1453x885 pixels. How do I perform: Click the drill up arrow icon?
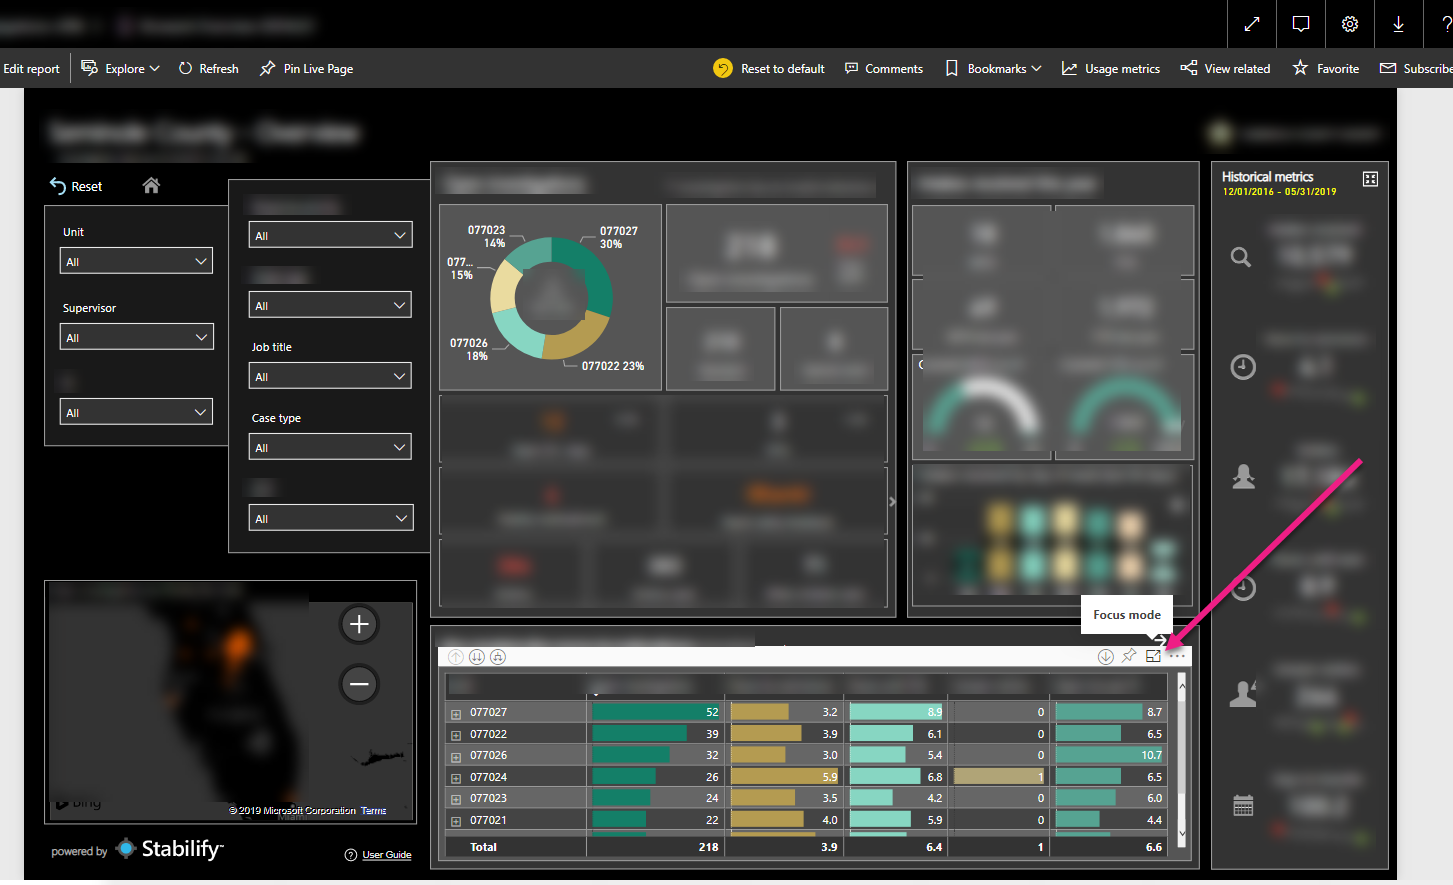pyautogui.click(x=456, y=657)
